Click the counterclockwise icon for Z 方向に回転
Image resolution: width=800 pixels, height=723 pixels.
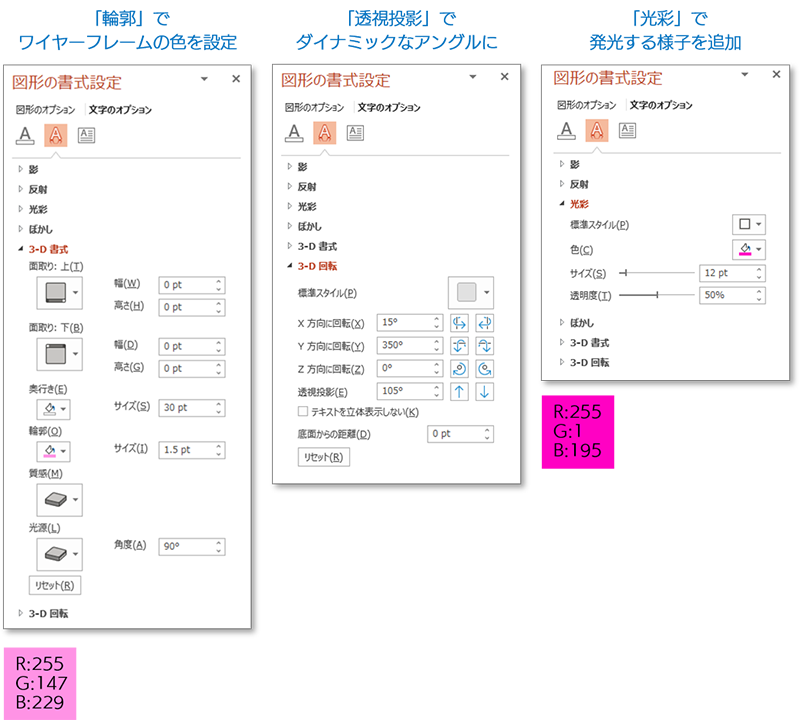[486, 369]
